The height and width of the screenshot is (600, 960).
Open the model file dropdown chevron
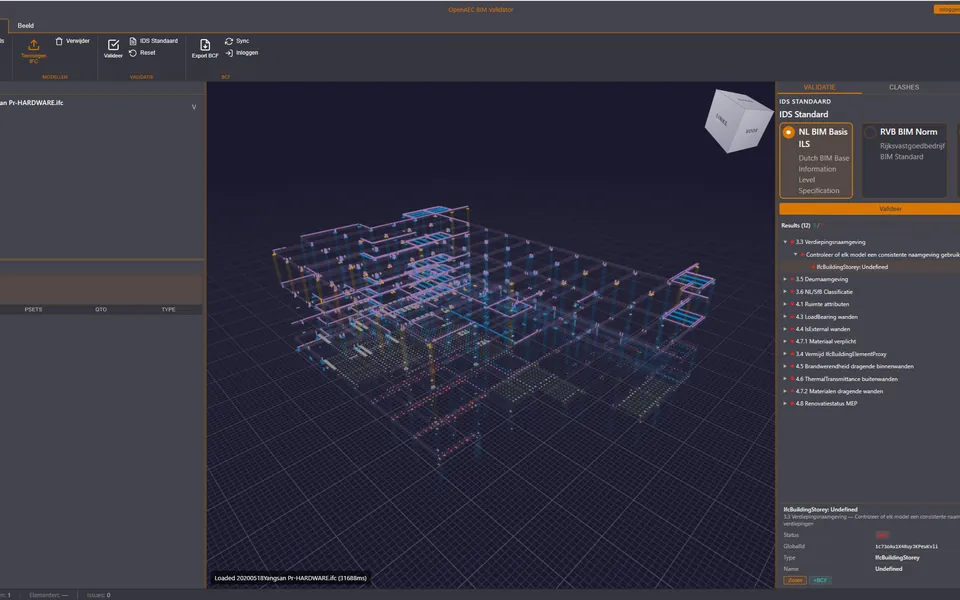click(194, 107)
